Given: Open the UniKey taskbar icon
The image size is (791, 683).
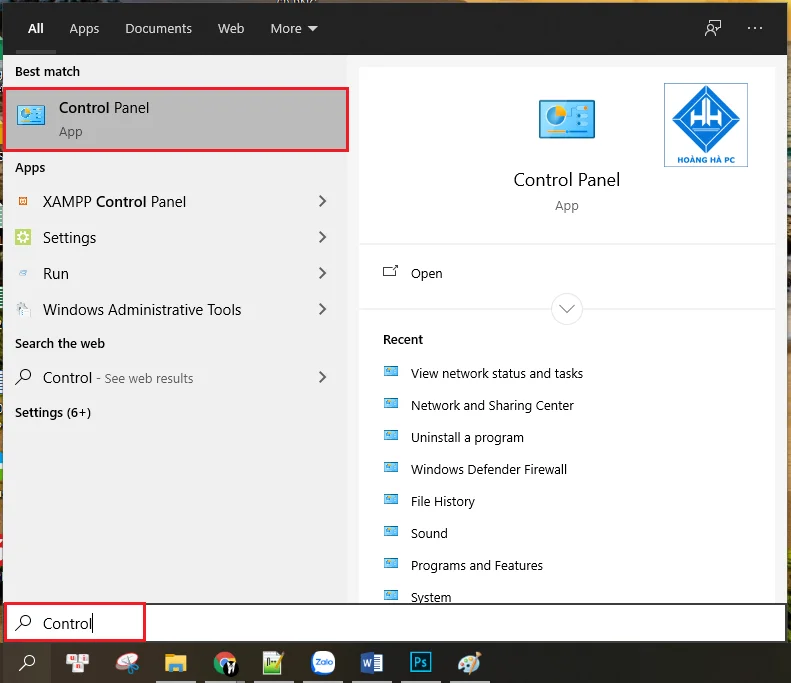Looking at the screenshot, I should point(78,662).
